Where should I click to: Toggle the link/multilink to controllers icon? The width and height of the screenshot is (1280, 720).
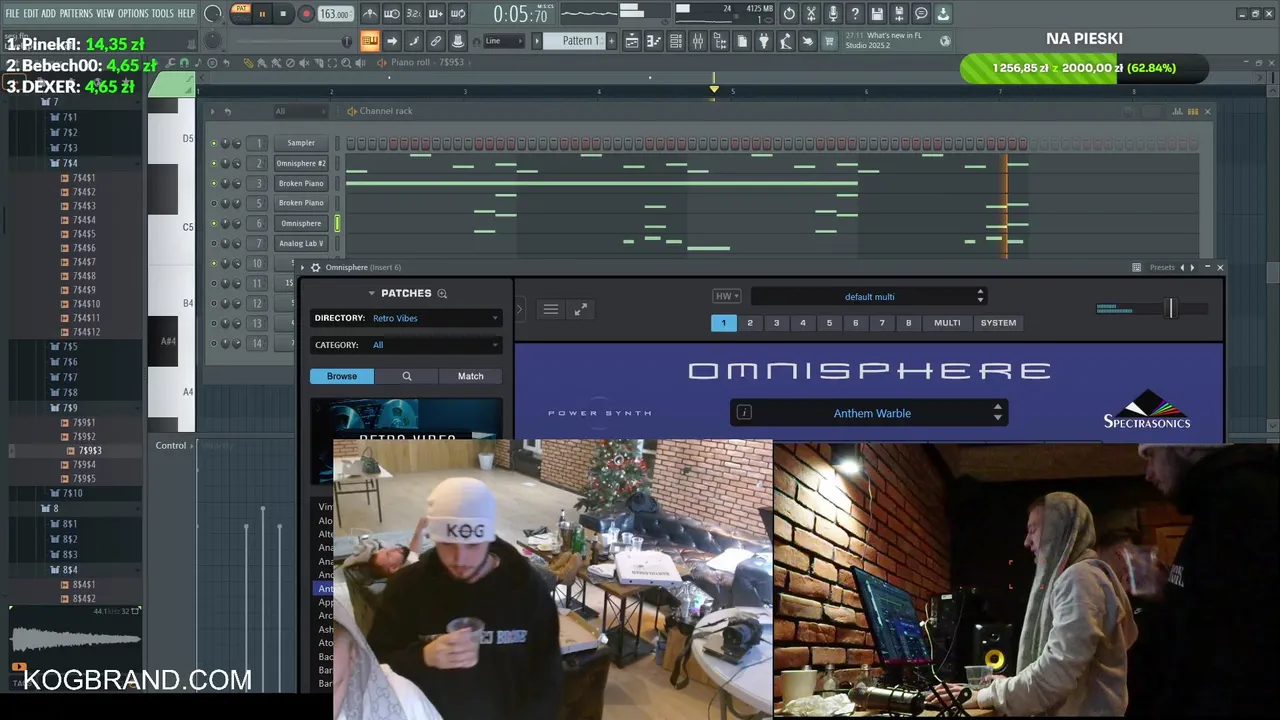436,41
